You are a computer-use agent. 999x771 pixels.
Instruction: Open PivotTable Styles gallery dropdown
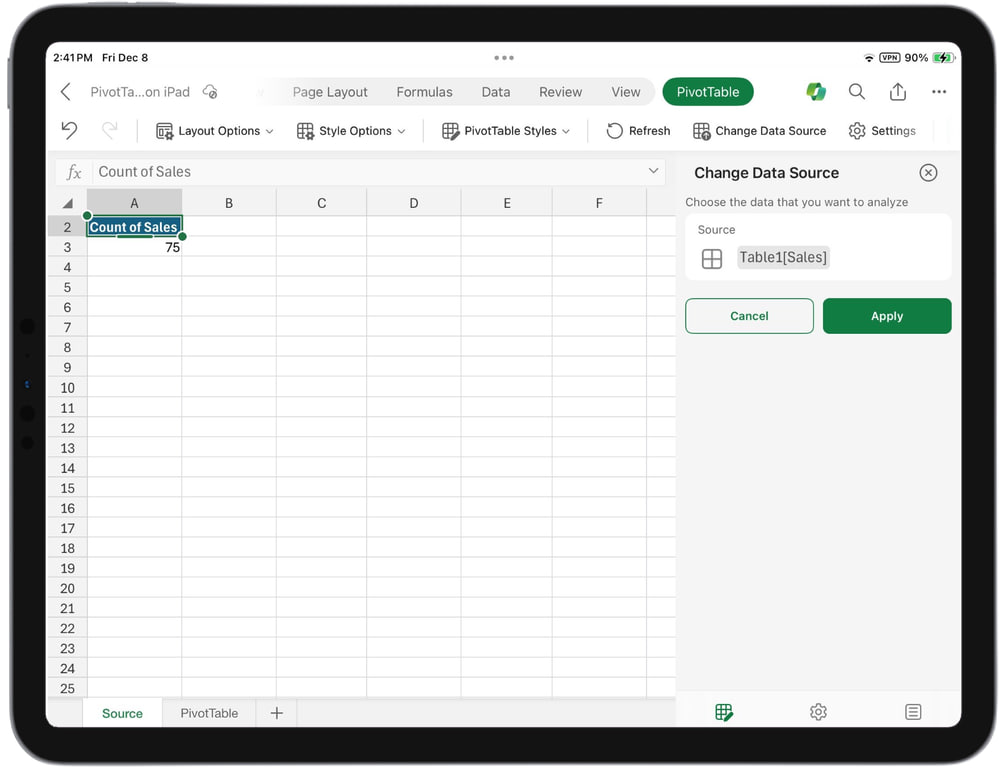point(506,131)
